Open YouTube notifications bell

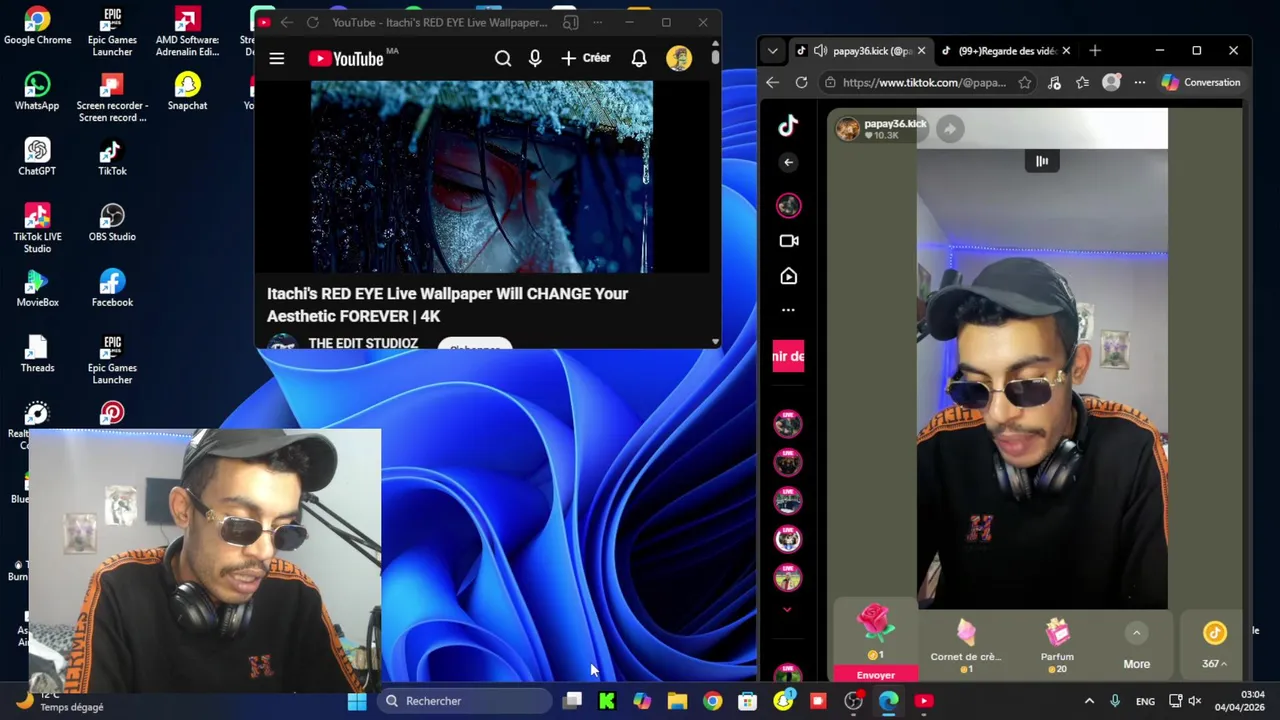(639, 59)
